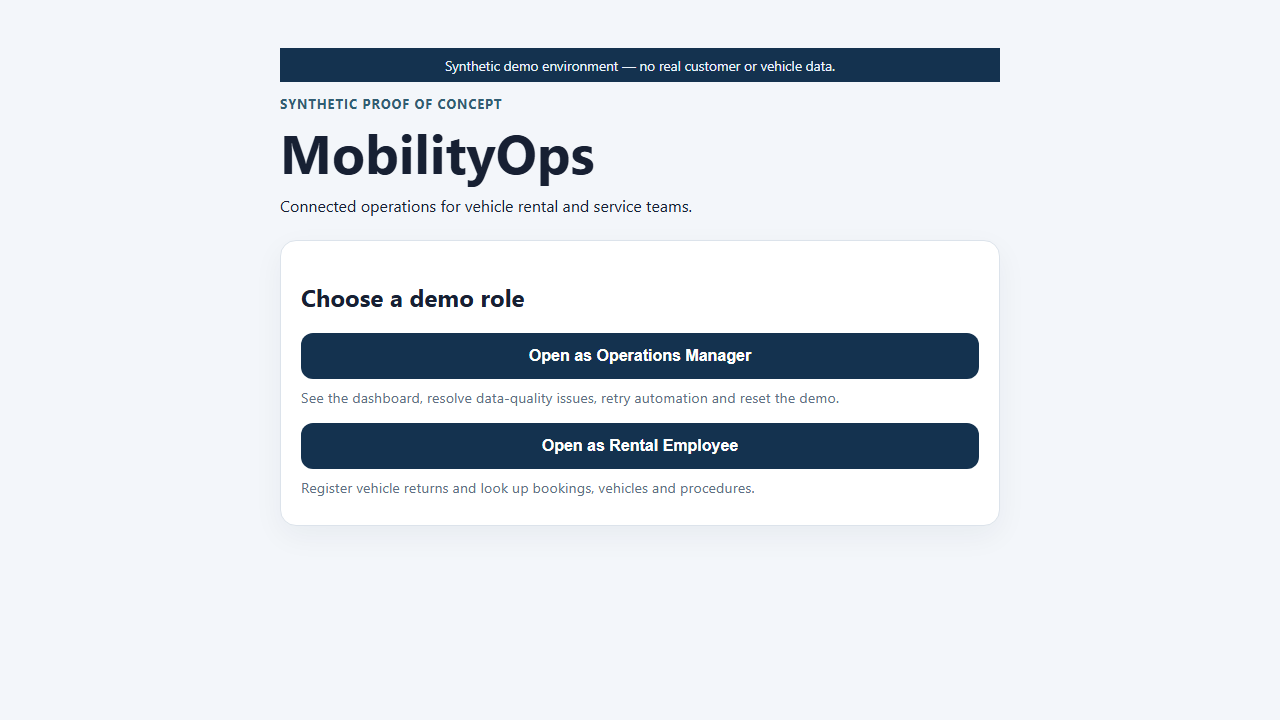The image size is (1280, 720).
Task: Select the MobilityOps main heading
Action: coord(437,155)
